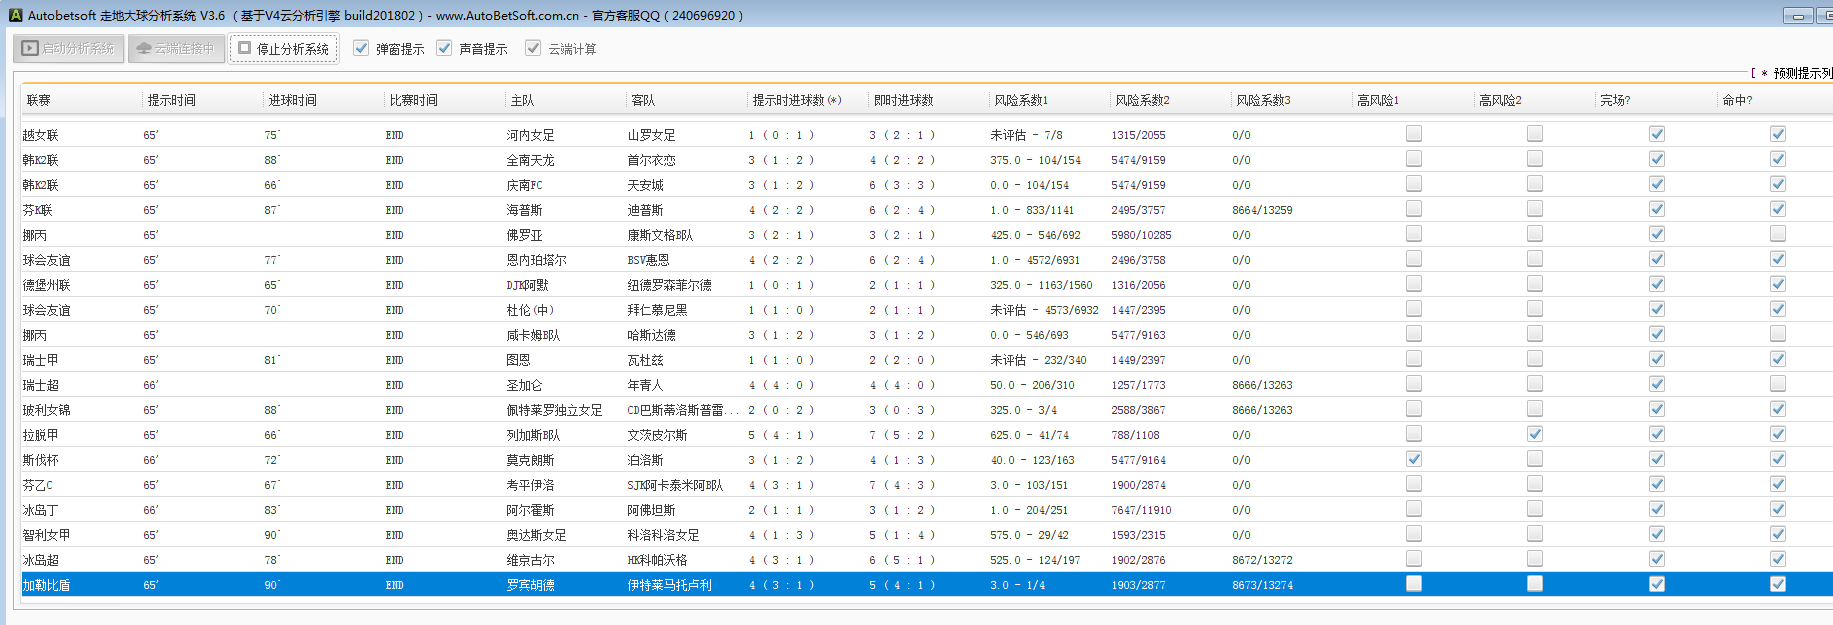Click the 风险系数1 column header
Screen dimensions: 1833x625
[1021, 100]
